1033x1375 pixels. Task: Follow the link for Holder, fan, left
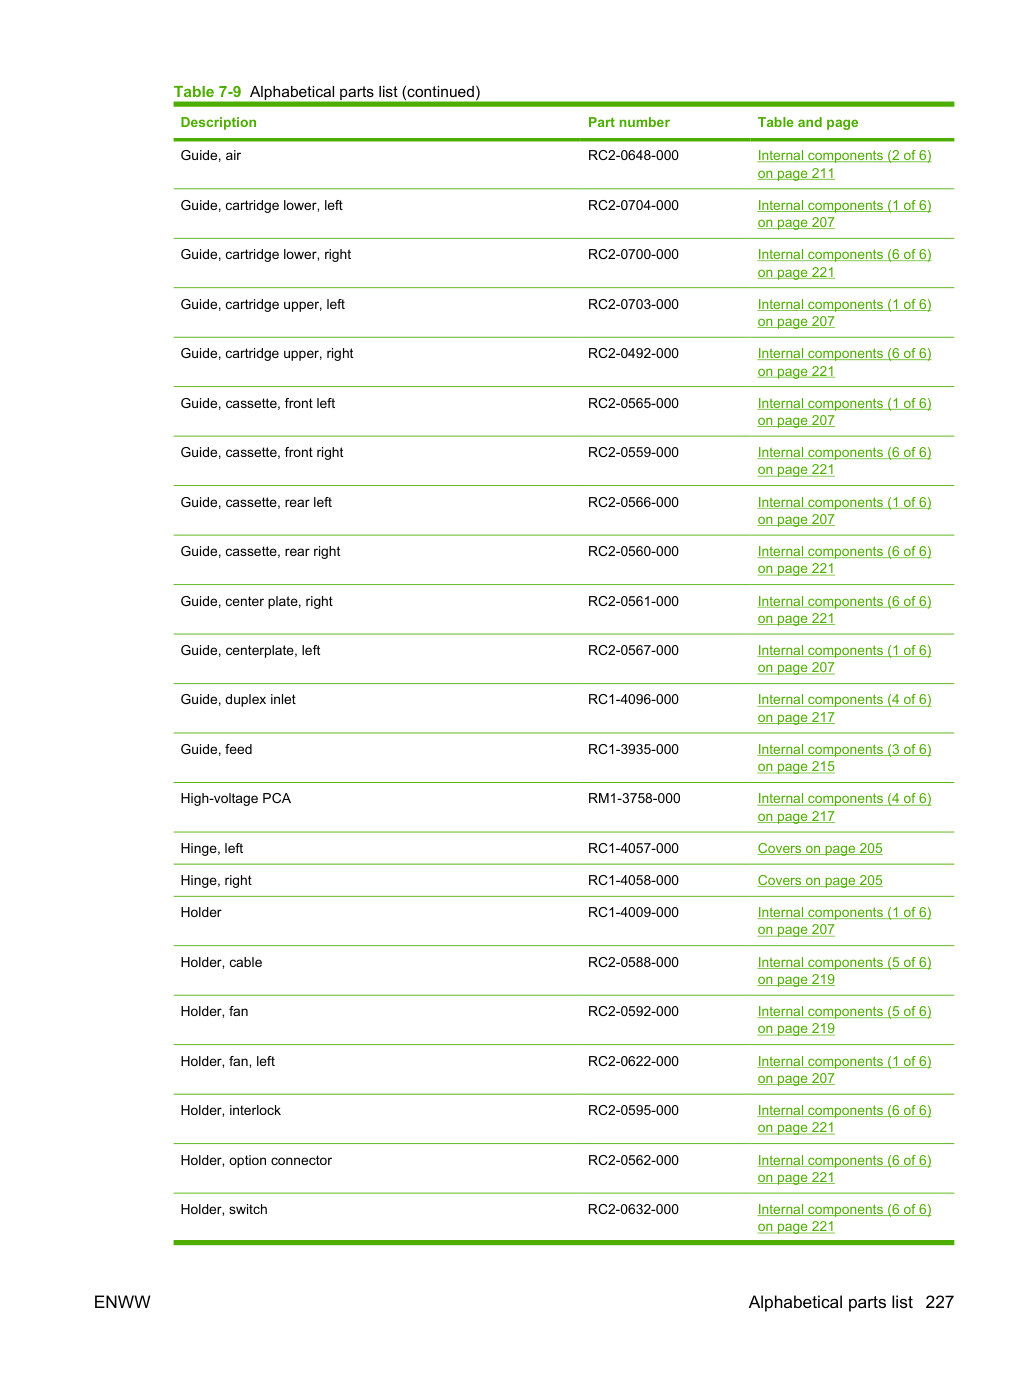tap(844, 1070)
